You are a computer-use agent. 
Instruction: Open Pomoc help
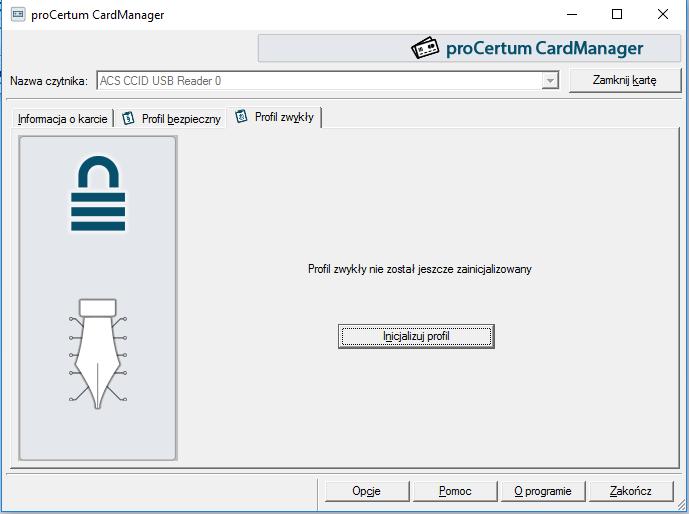point(455,491)
